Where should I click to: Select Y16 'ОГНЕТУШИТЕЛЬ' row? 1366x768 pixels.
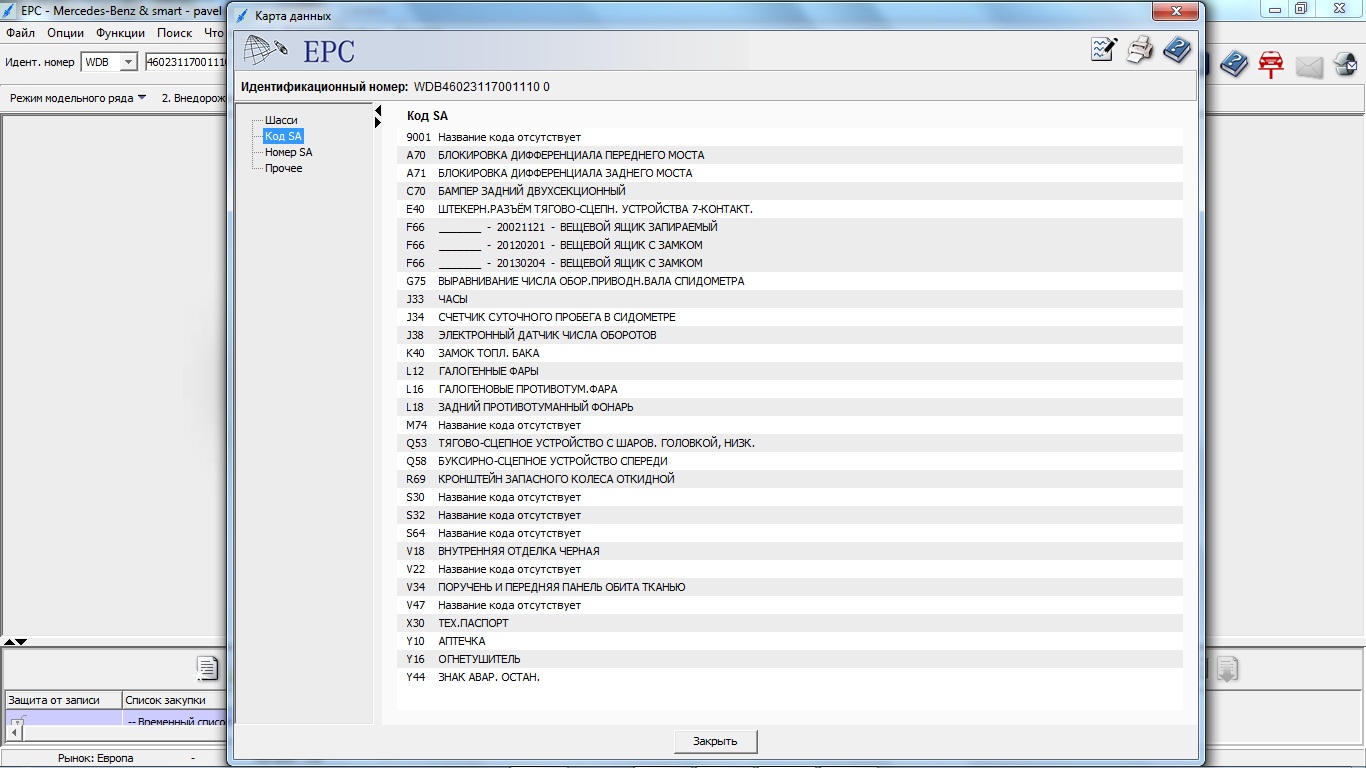pos(790,659)
